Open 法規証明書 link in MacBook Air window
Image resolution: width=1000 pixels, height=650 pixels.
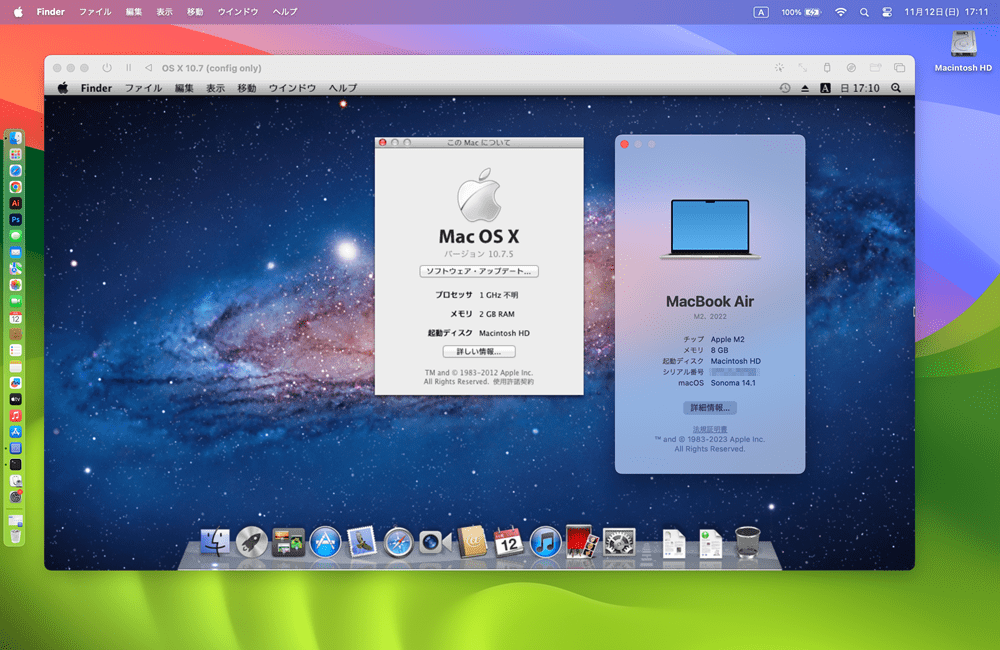point(709,429)
